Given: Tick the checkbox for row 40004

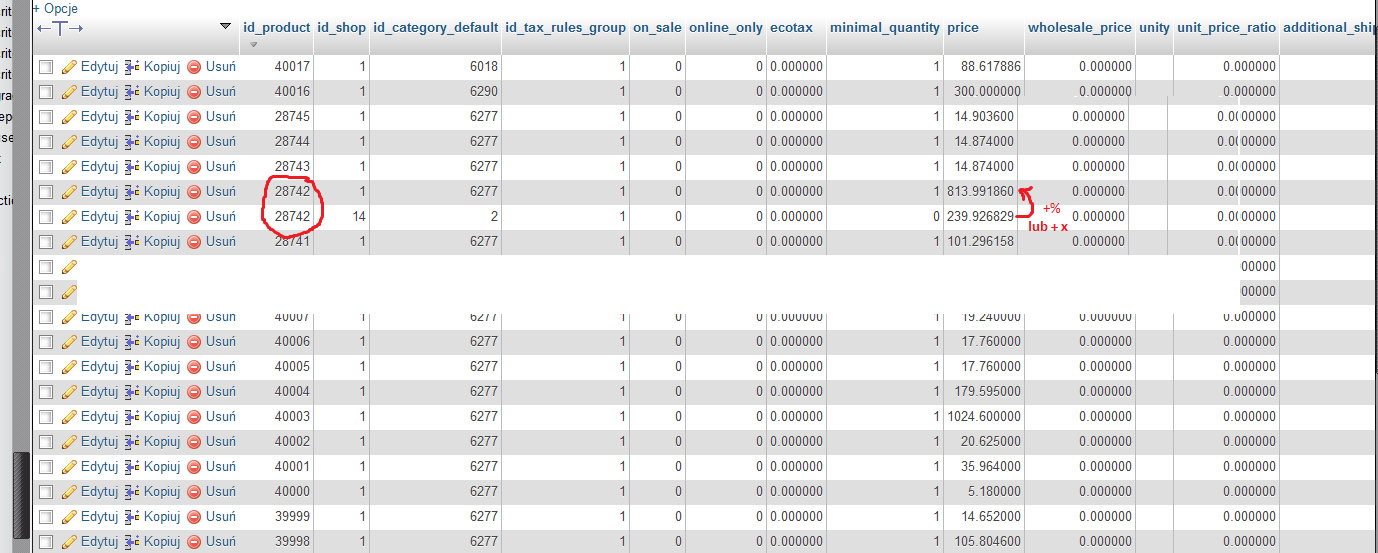Looking at the screenshot, I should point(46,392).
